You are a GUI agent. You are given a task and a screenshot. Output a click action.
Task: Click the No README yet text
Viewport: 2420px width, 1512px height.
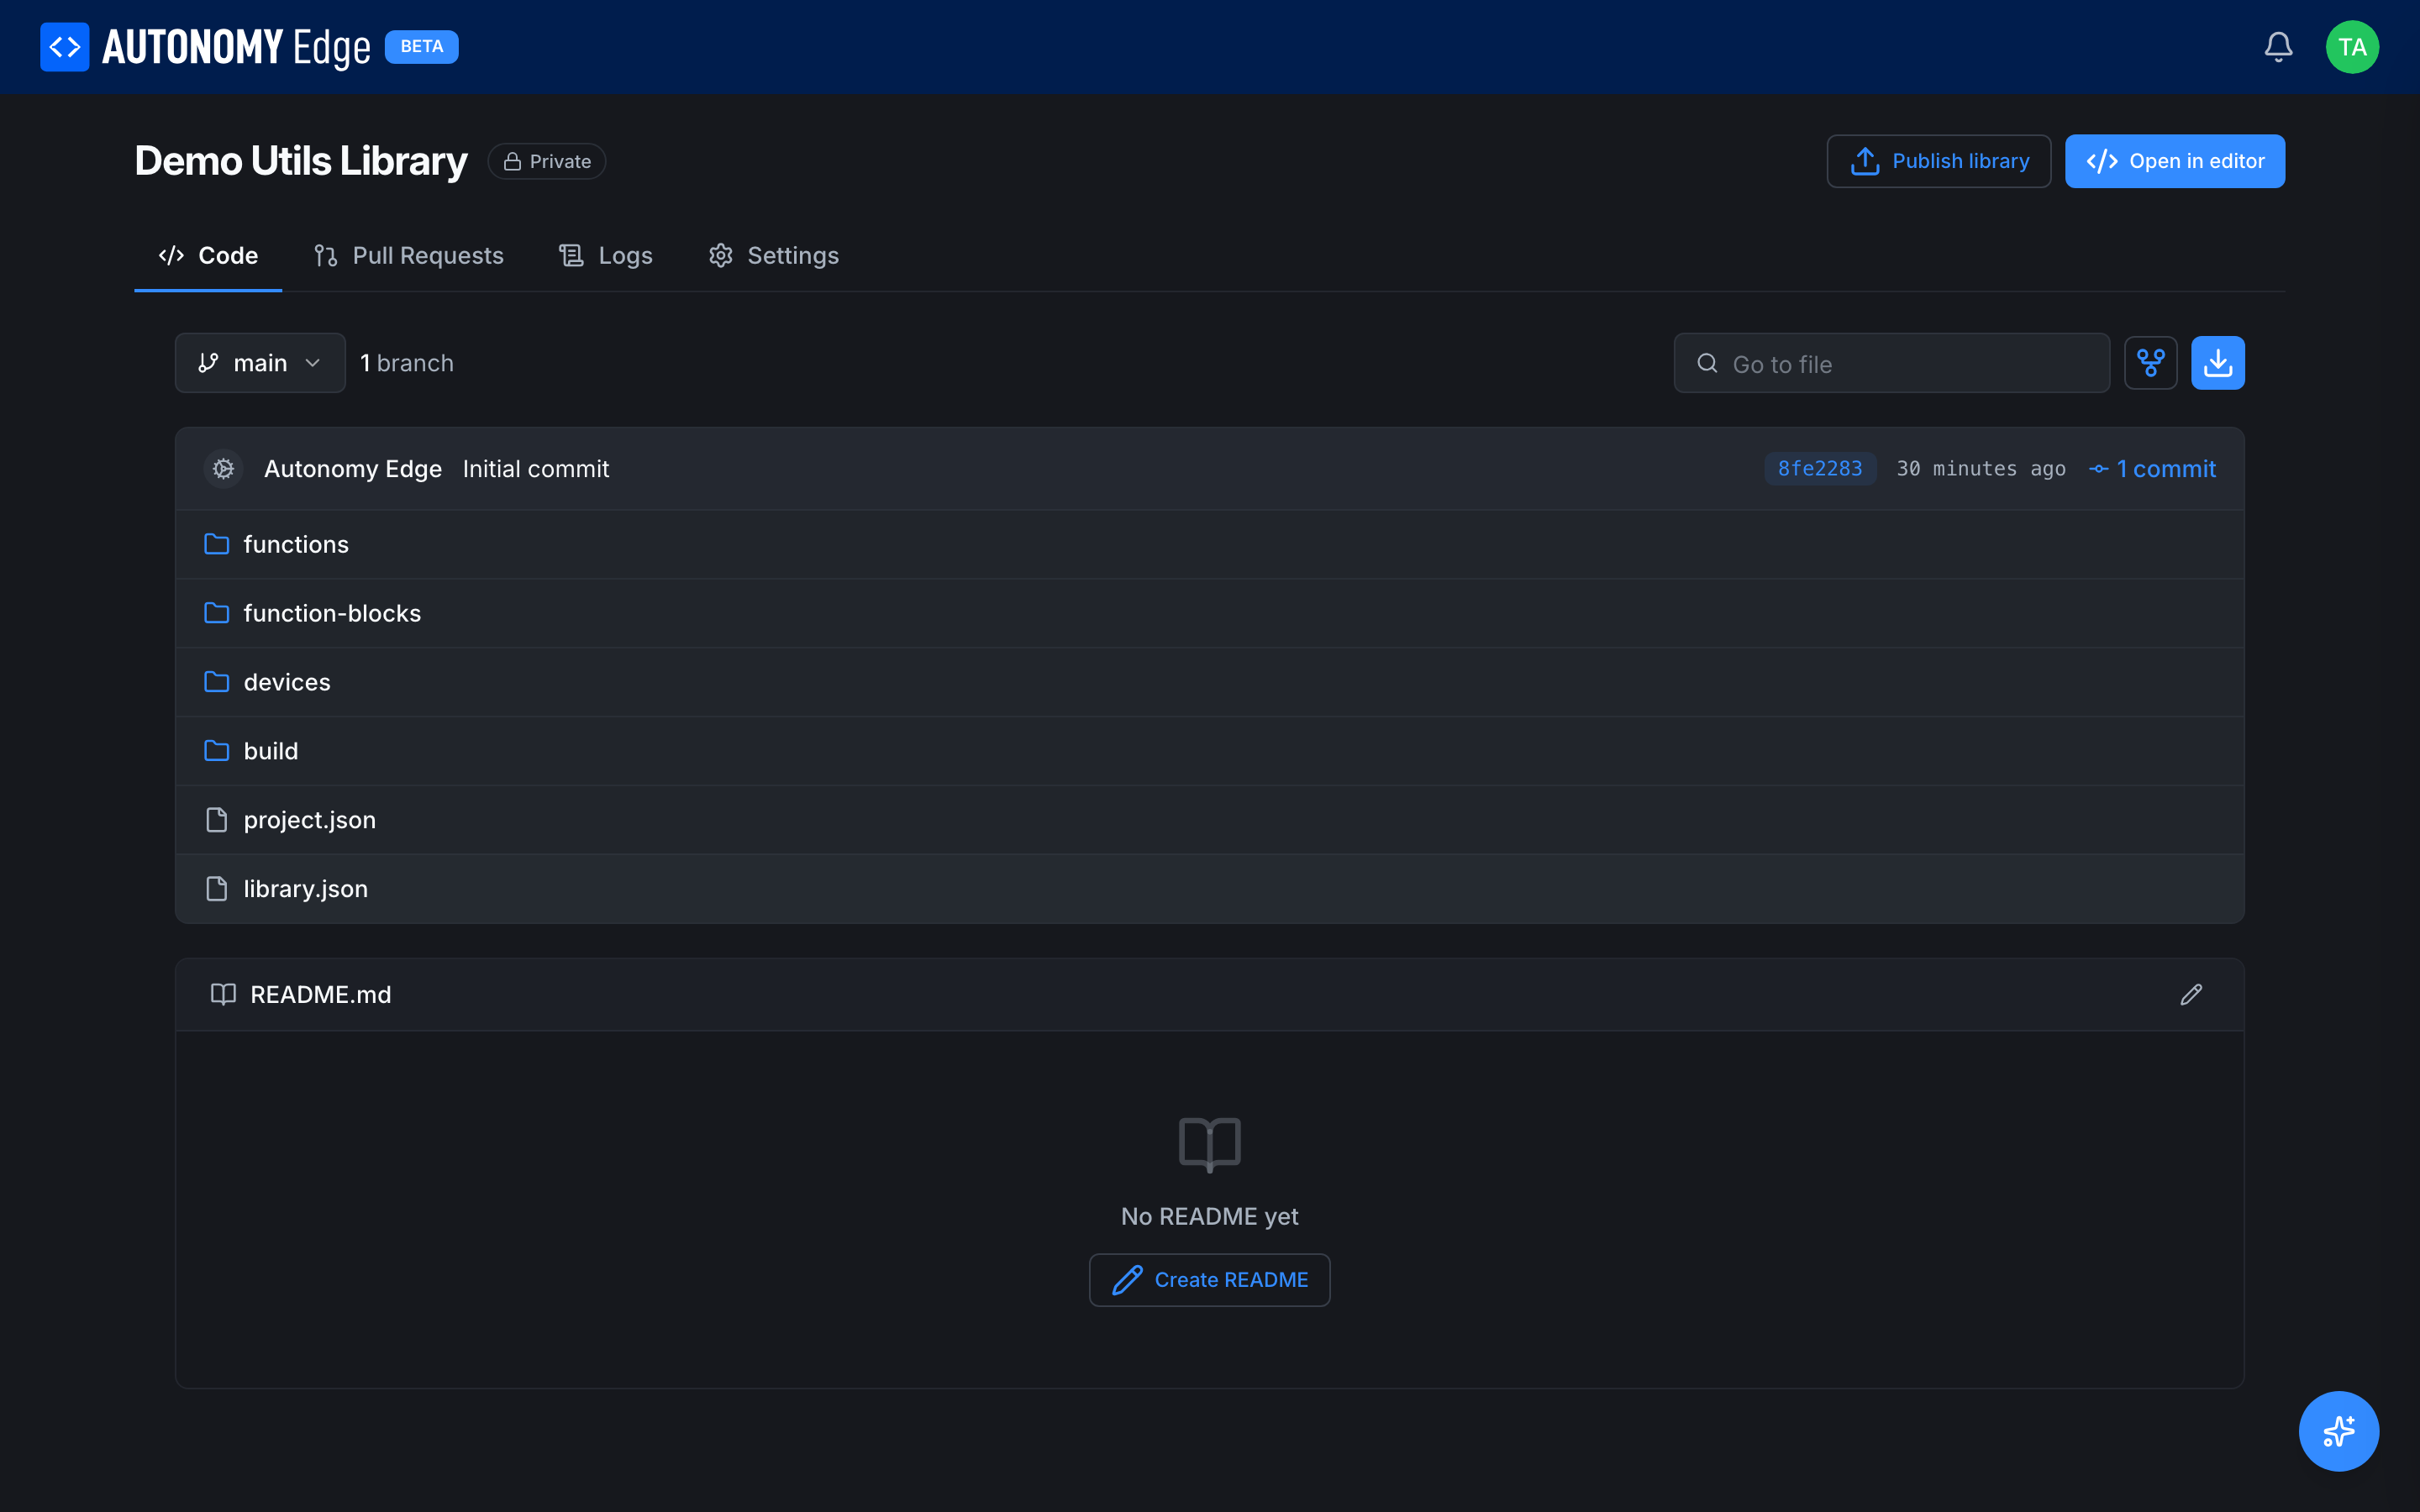tap(1209, 1217)
